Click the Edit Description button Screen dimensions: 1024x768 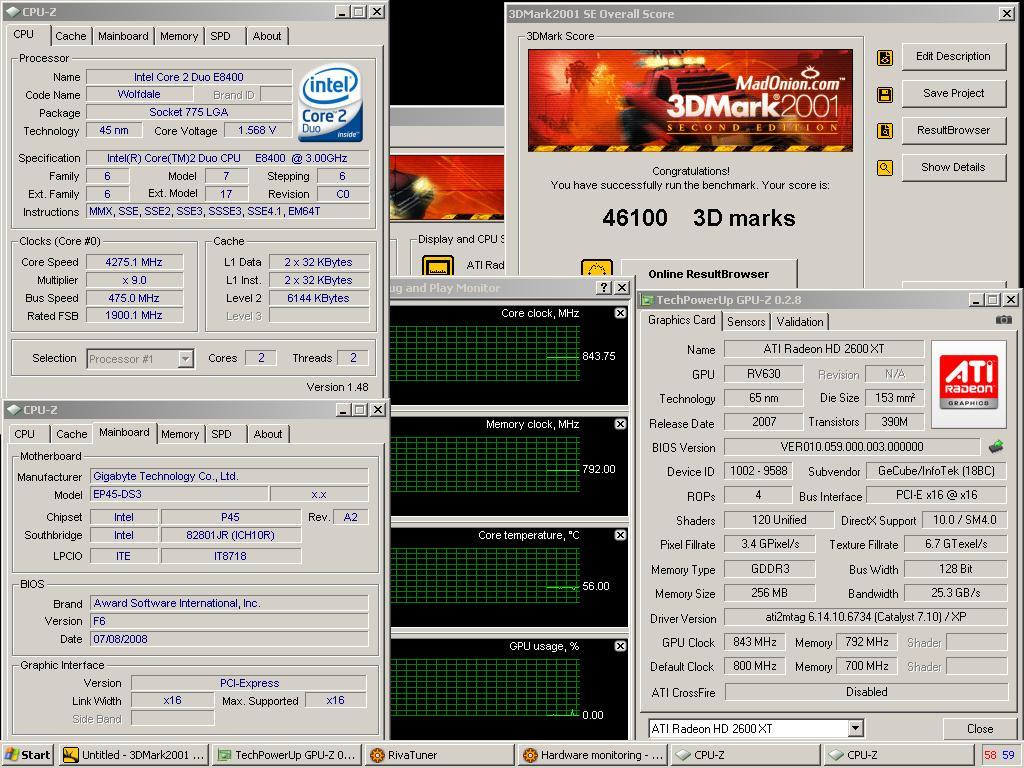[953, 57]
